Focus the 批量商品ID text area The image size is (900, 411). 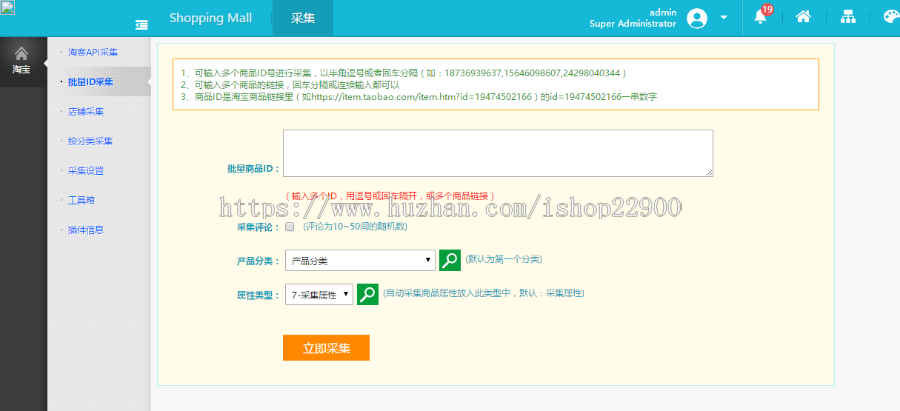pos(498,153)
